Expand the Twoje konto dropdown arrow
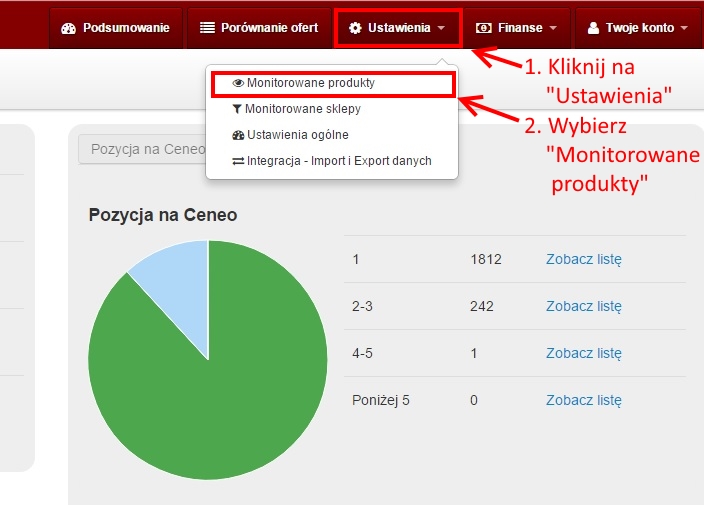 pyautogui.click(x=684, y=28)
